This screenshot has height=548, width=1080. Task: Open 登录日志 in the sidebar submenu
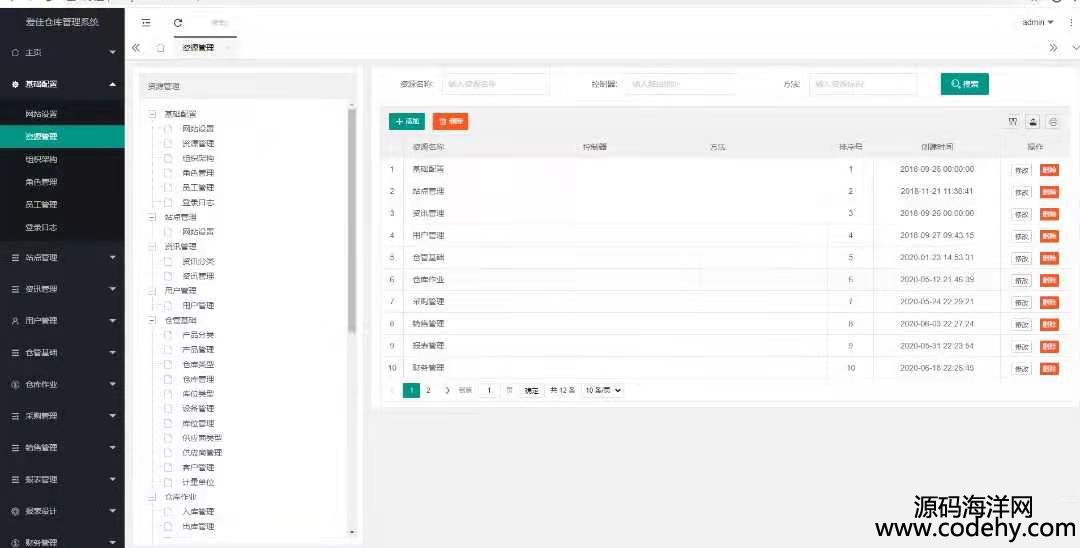pos(41,227)
